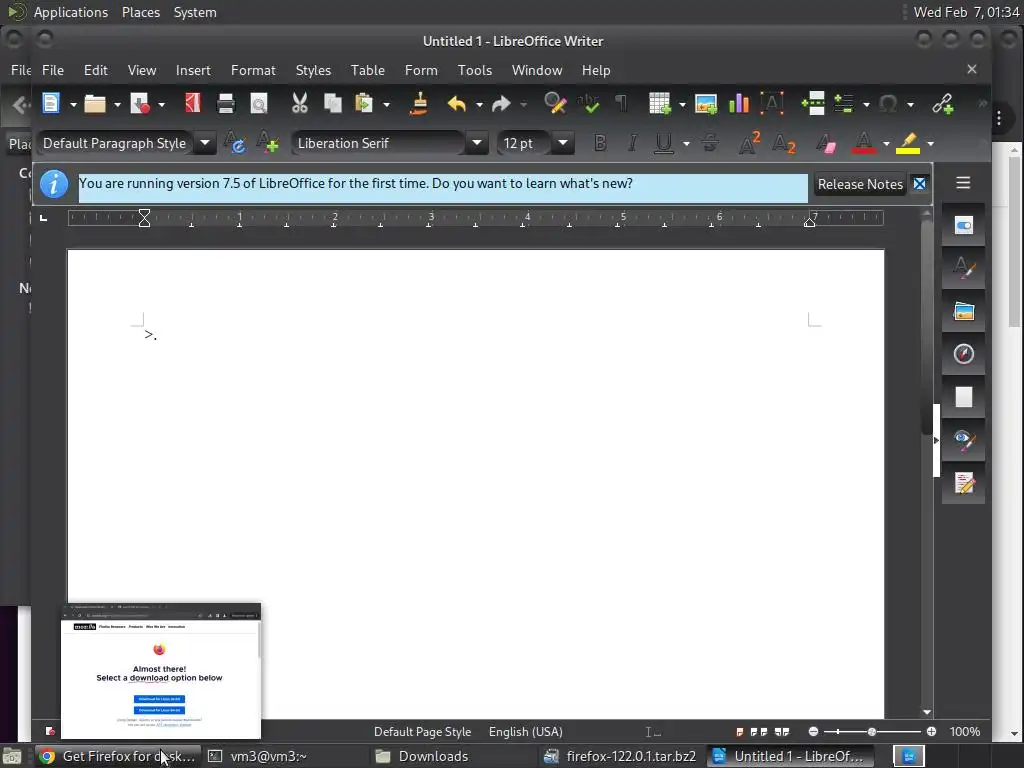Expand paragraph style dropdown

[205, 143]
